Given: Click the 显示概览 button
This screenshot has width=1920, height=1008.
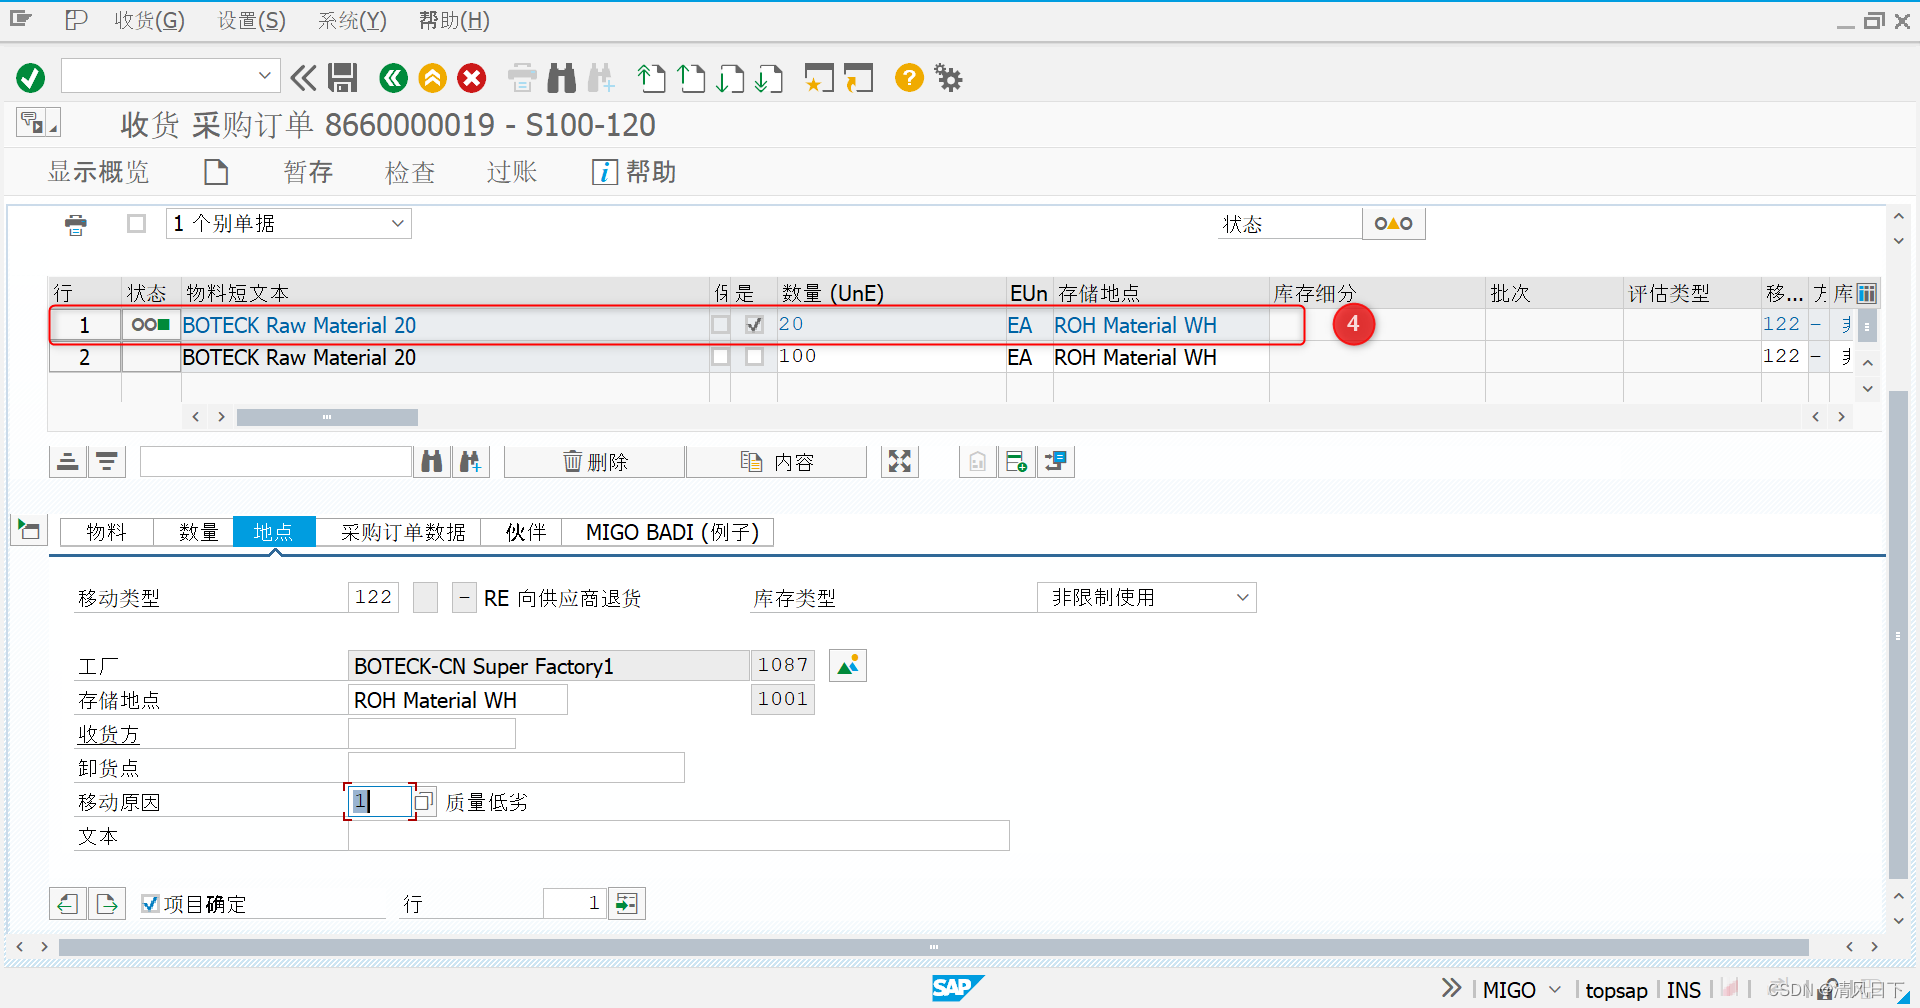Looking at the screenshot, I should point(98,172).
